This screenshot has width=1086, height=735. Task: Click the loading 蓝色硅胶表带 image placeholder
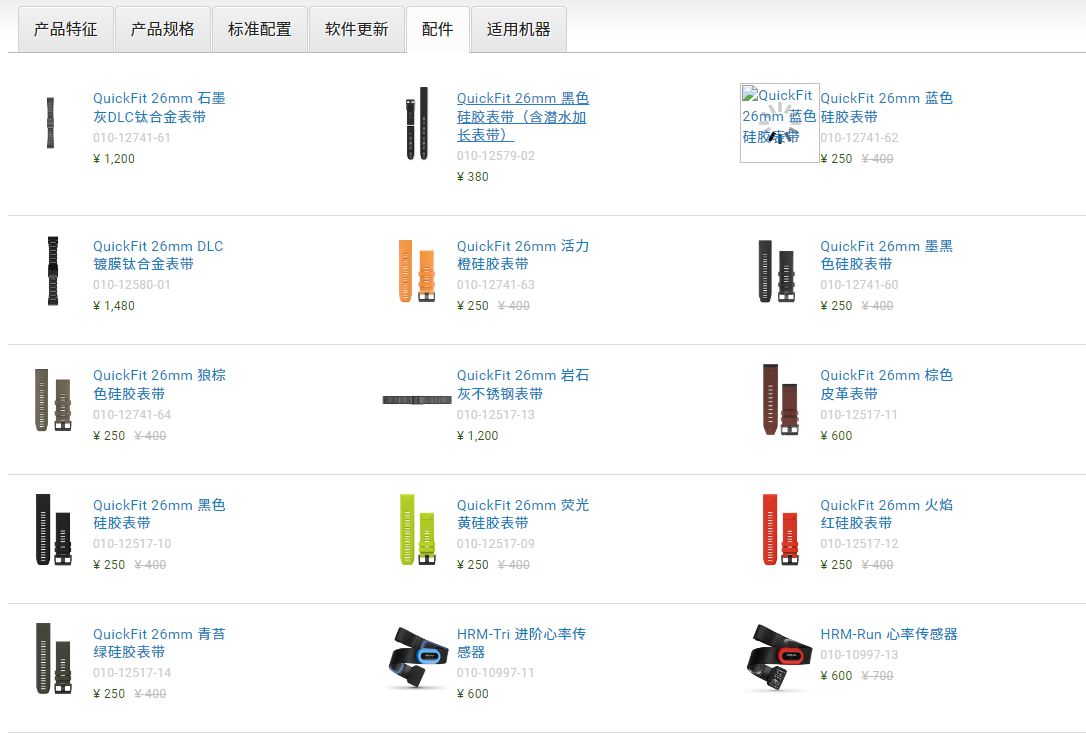[x=780, y=123]
